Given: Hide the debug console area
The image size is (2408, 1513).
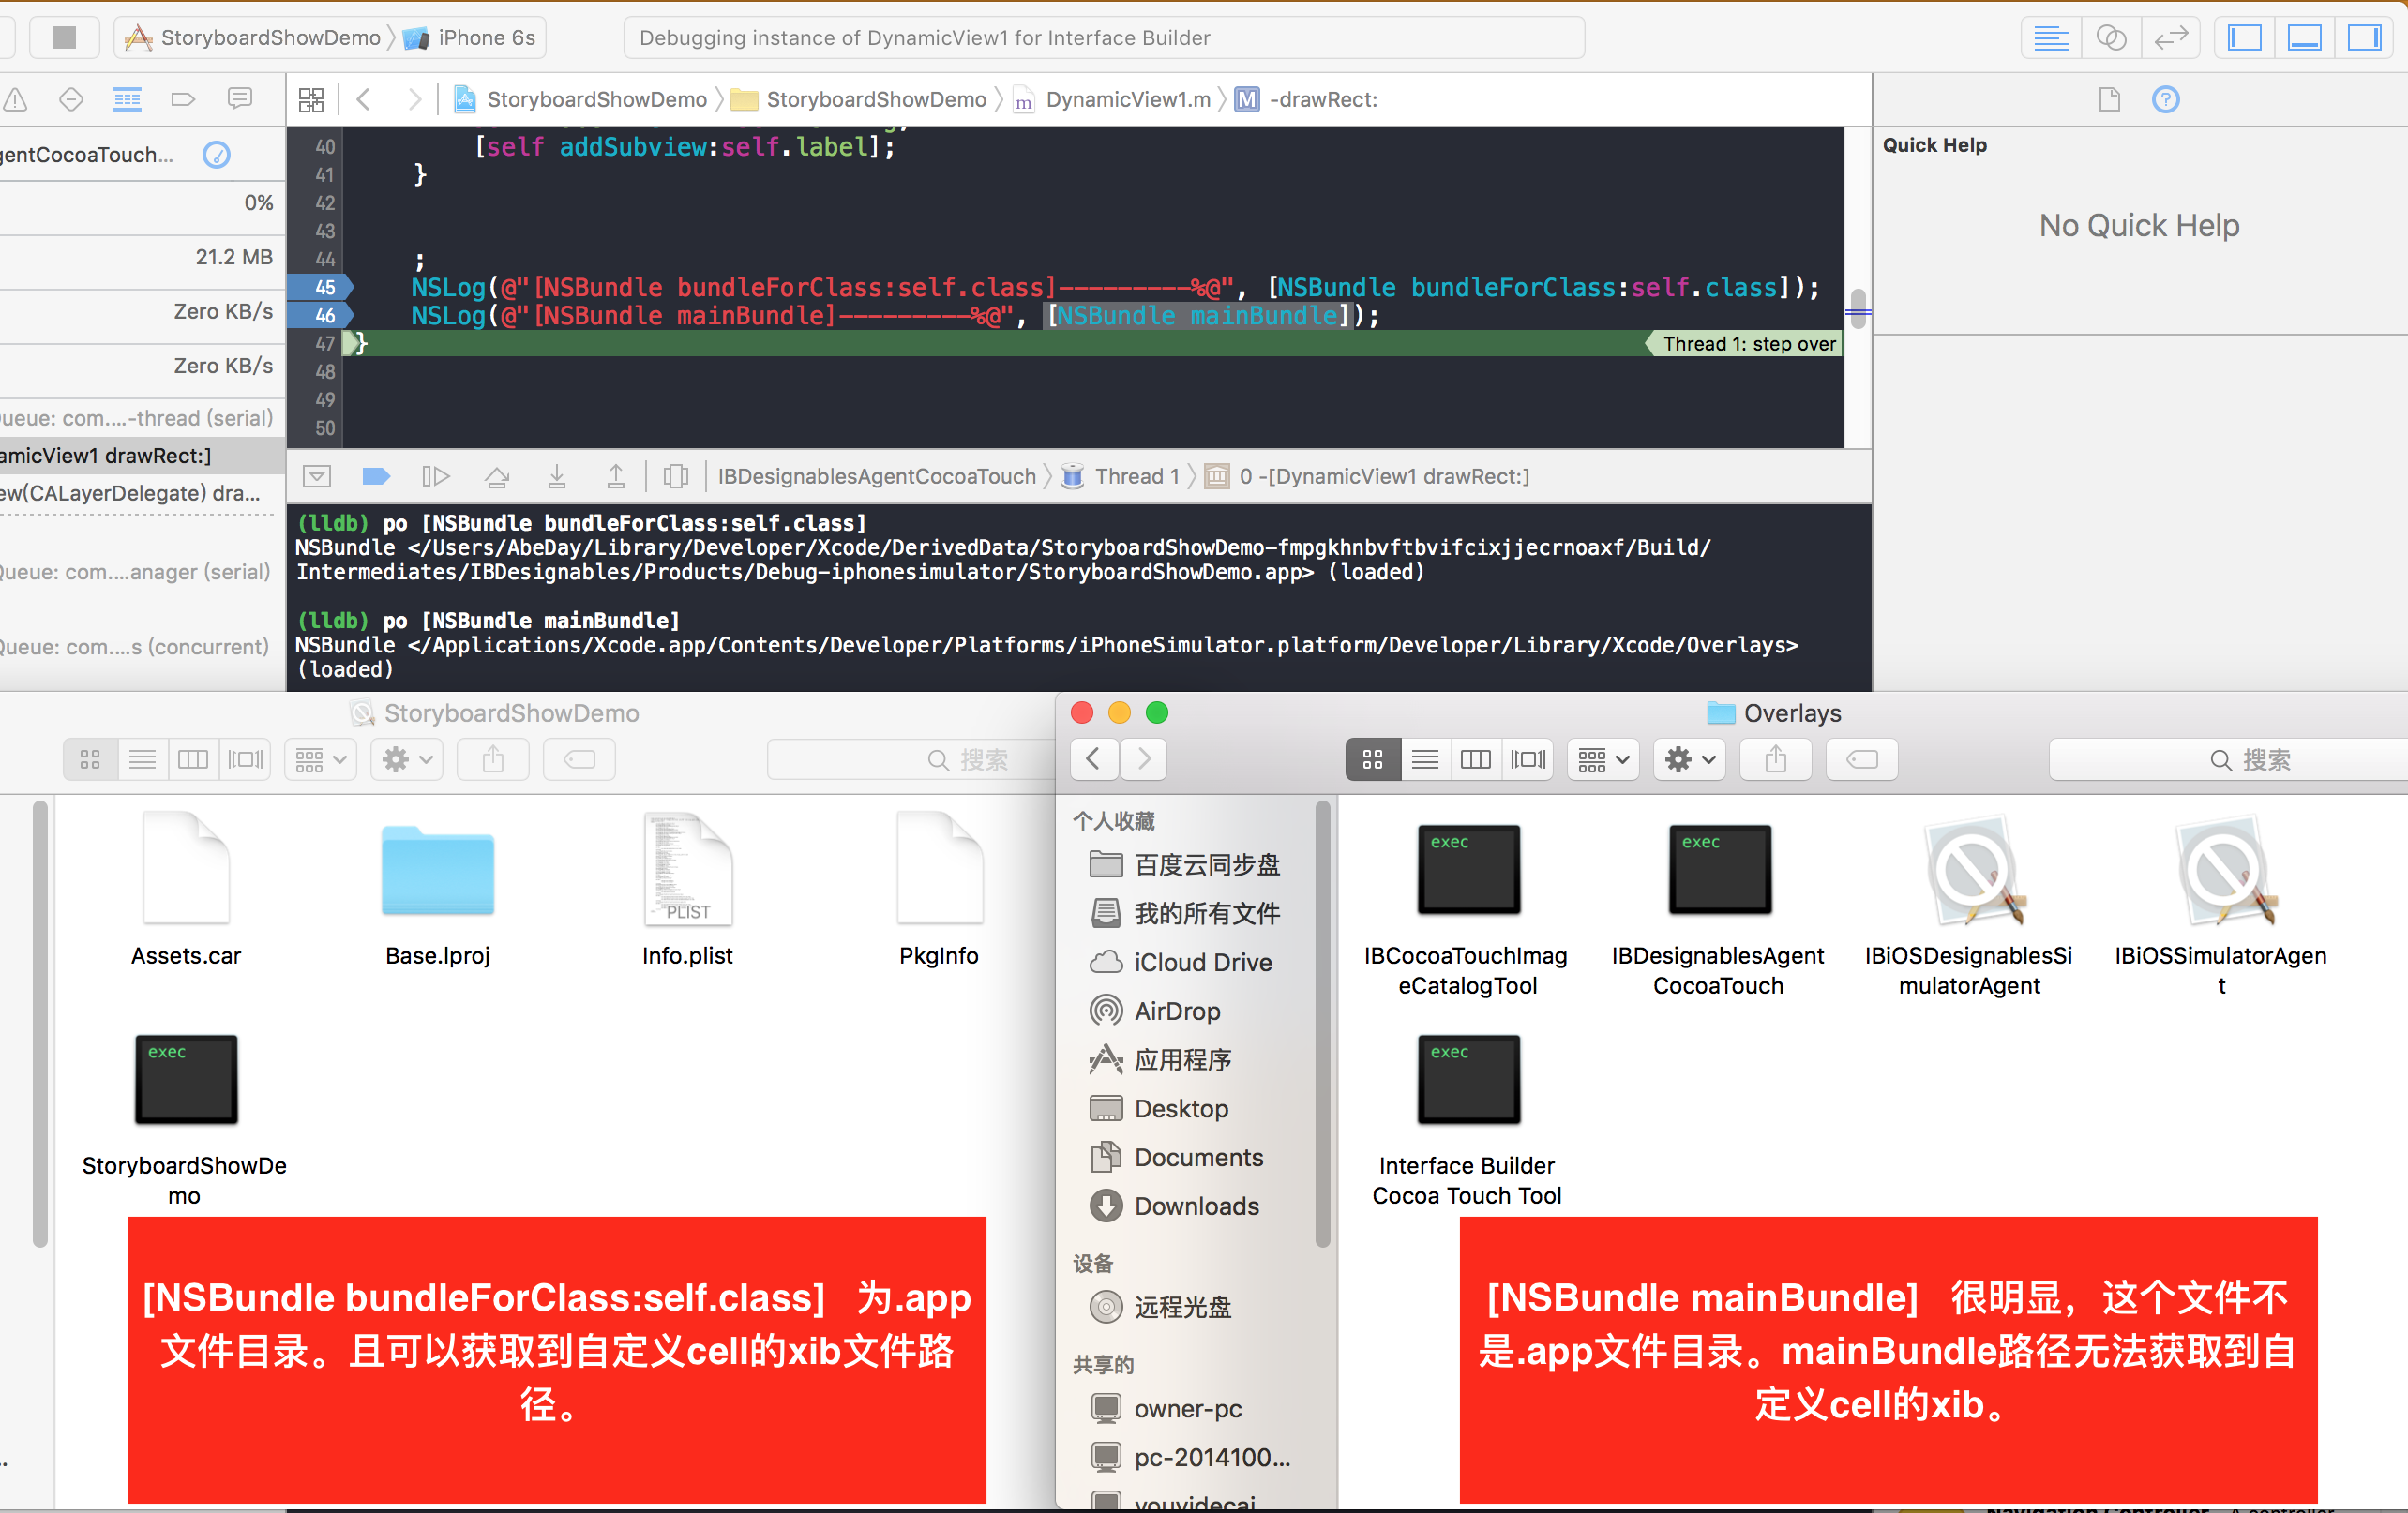Looking at the screenshot, I should click(x=317, y=476).
